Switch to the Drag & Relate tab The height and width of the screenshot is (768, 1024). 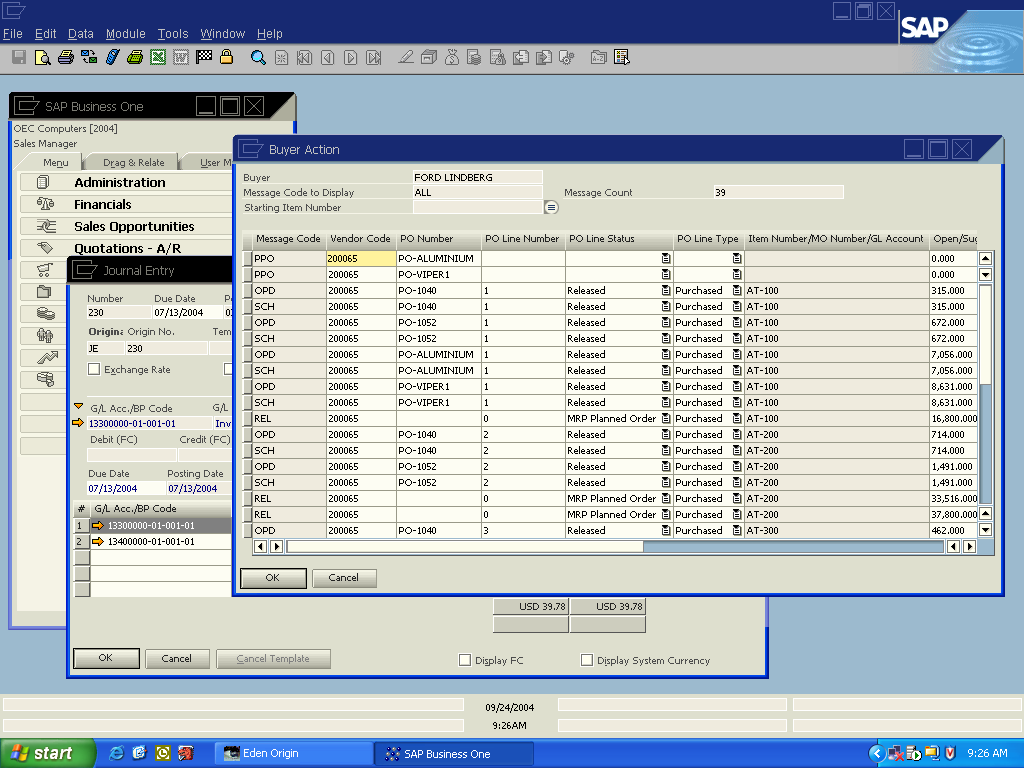[133, 162]
